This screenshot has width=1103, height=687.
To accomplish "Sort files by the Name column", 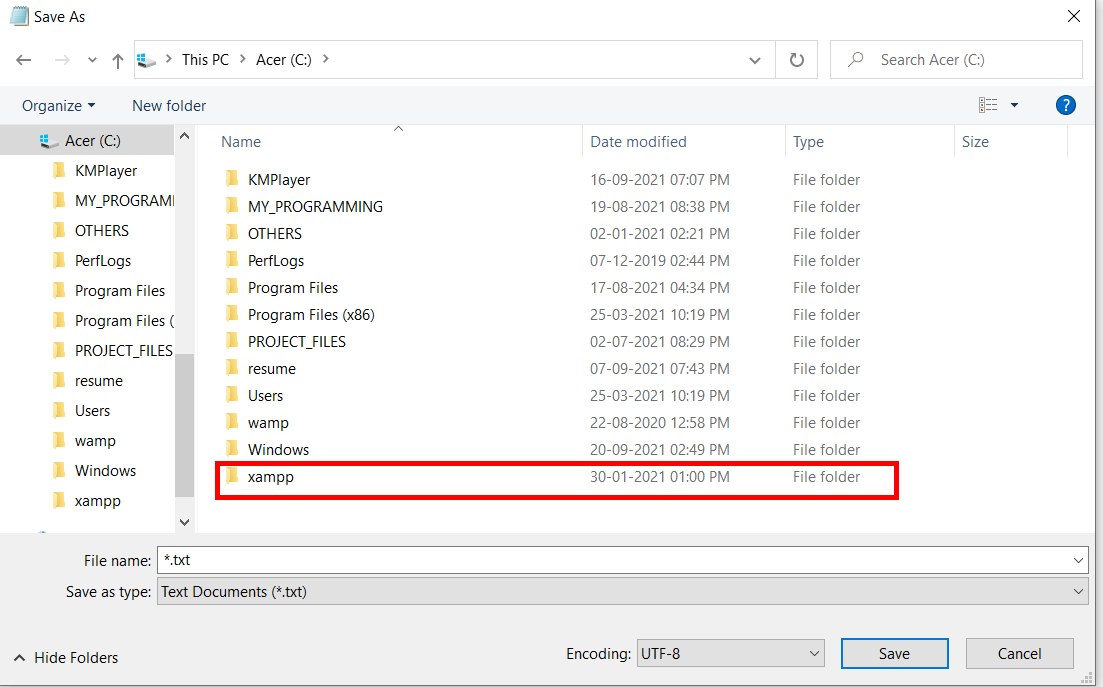I will pos(240,141).
